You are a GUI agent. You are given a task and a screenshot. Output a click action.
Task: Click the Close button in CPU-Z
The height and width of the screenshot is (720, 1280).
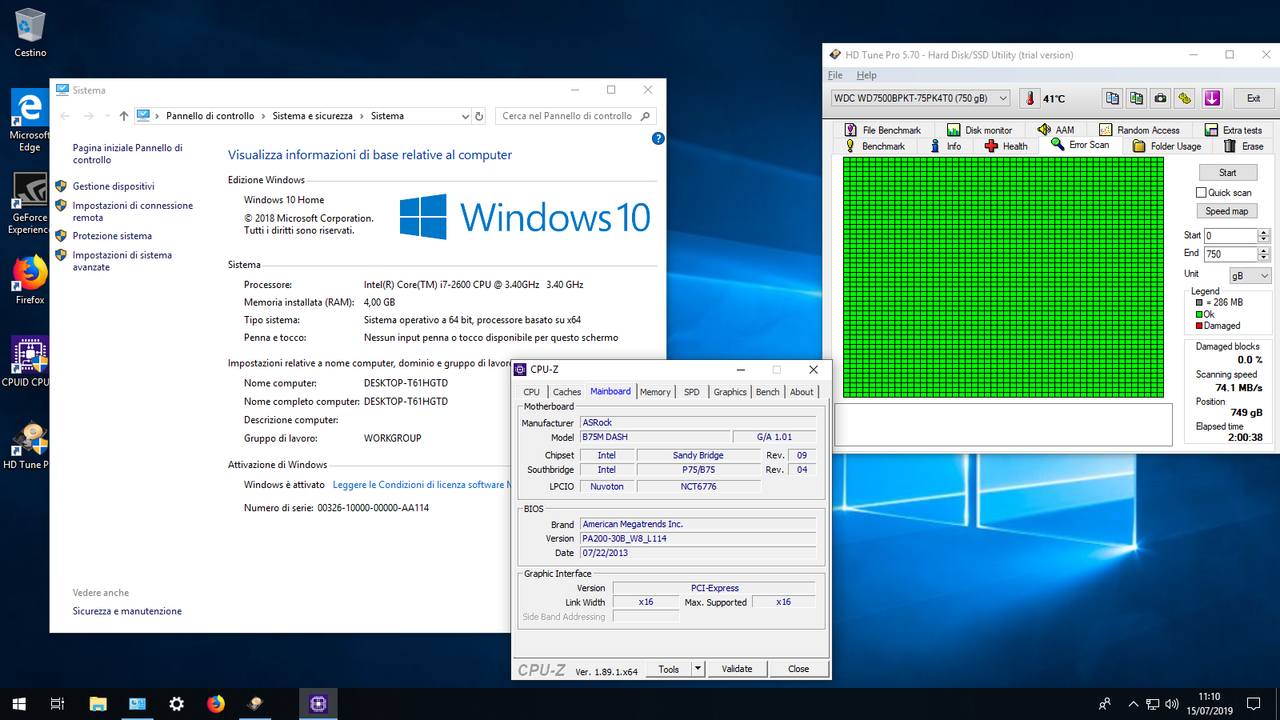(x=798, y=669)
